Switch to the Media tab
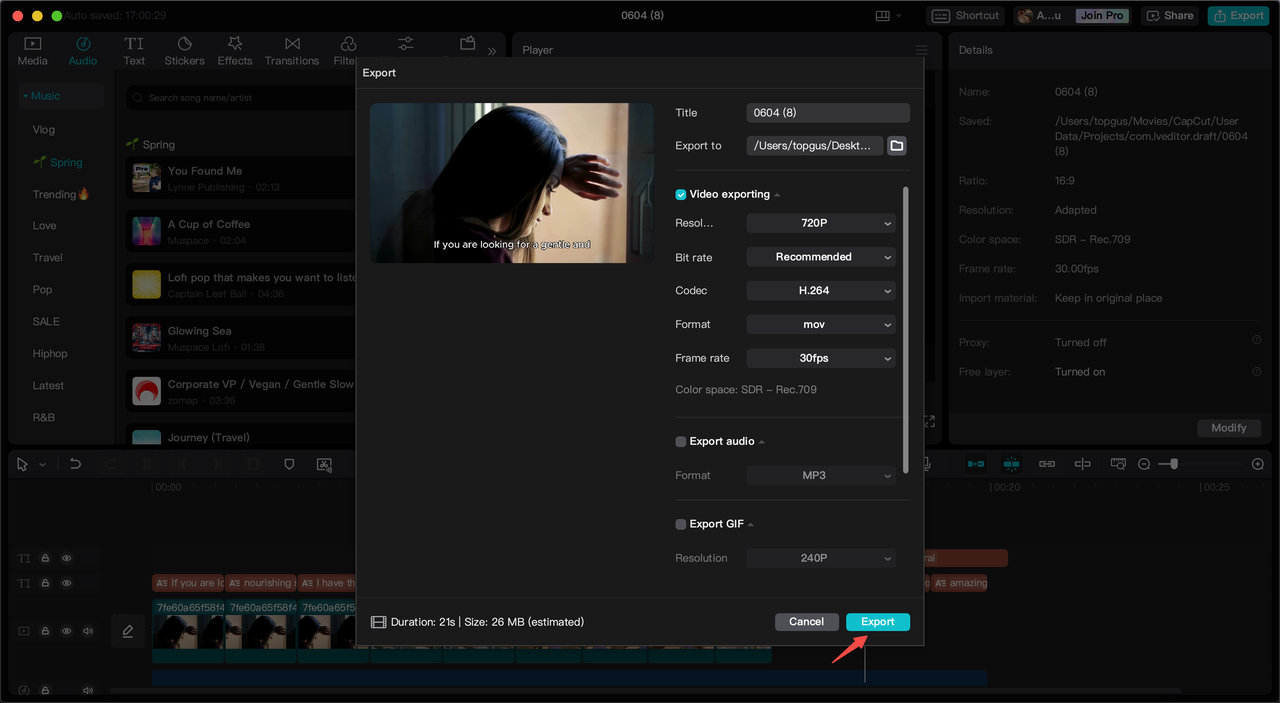The width and height of the screenshot is (1280, 703). (33, 51)
